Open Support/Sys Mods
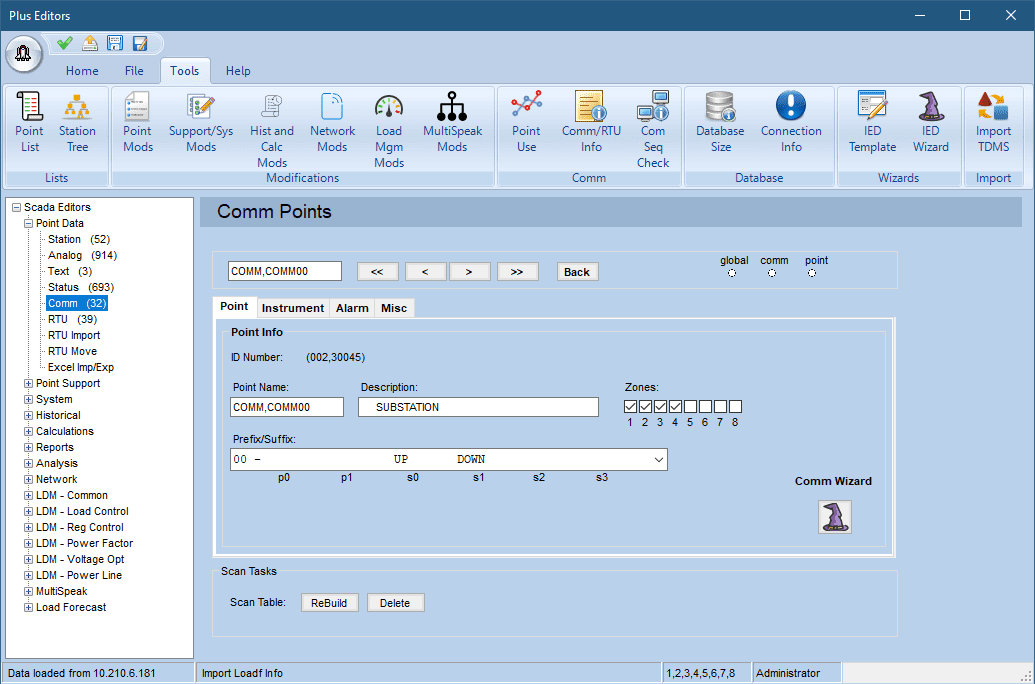Viewport: 1035px width, 684px height. coord(201,123)
